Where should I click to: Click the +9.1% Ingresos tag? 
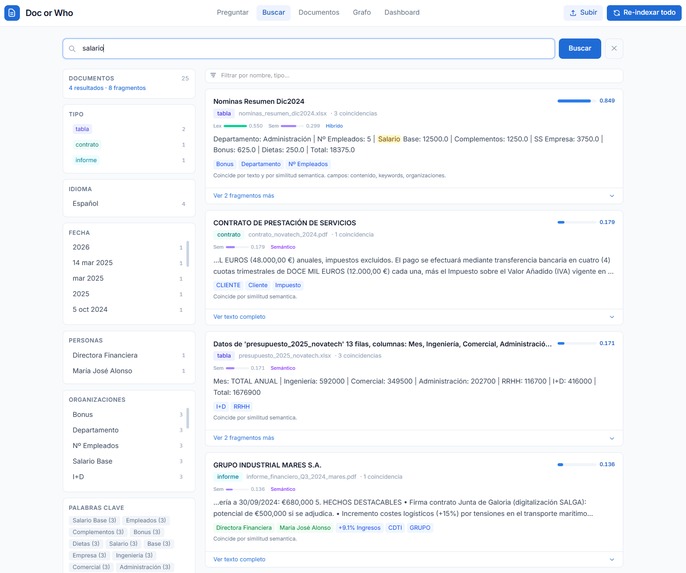(359, 528)
